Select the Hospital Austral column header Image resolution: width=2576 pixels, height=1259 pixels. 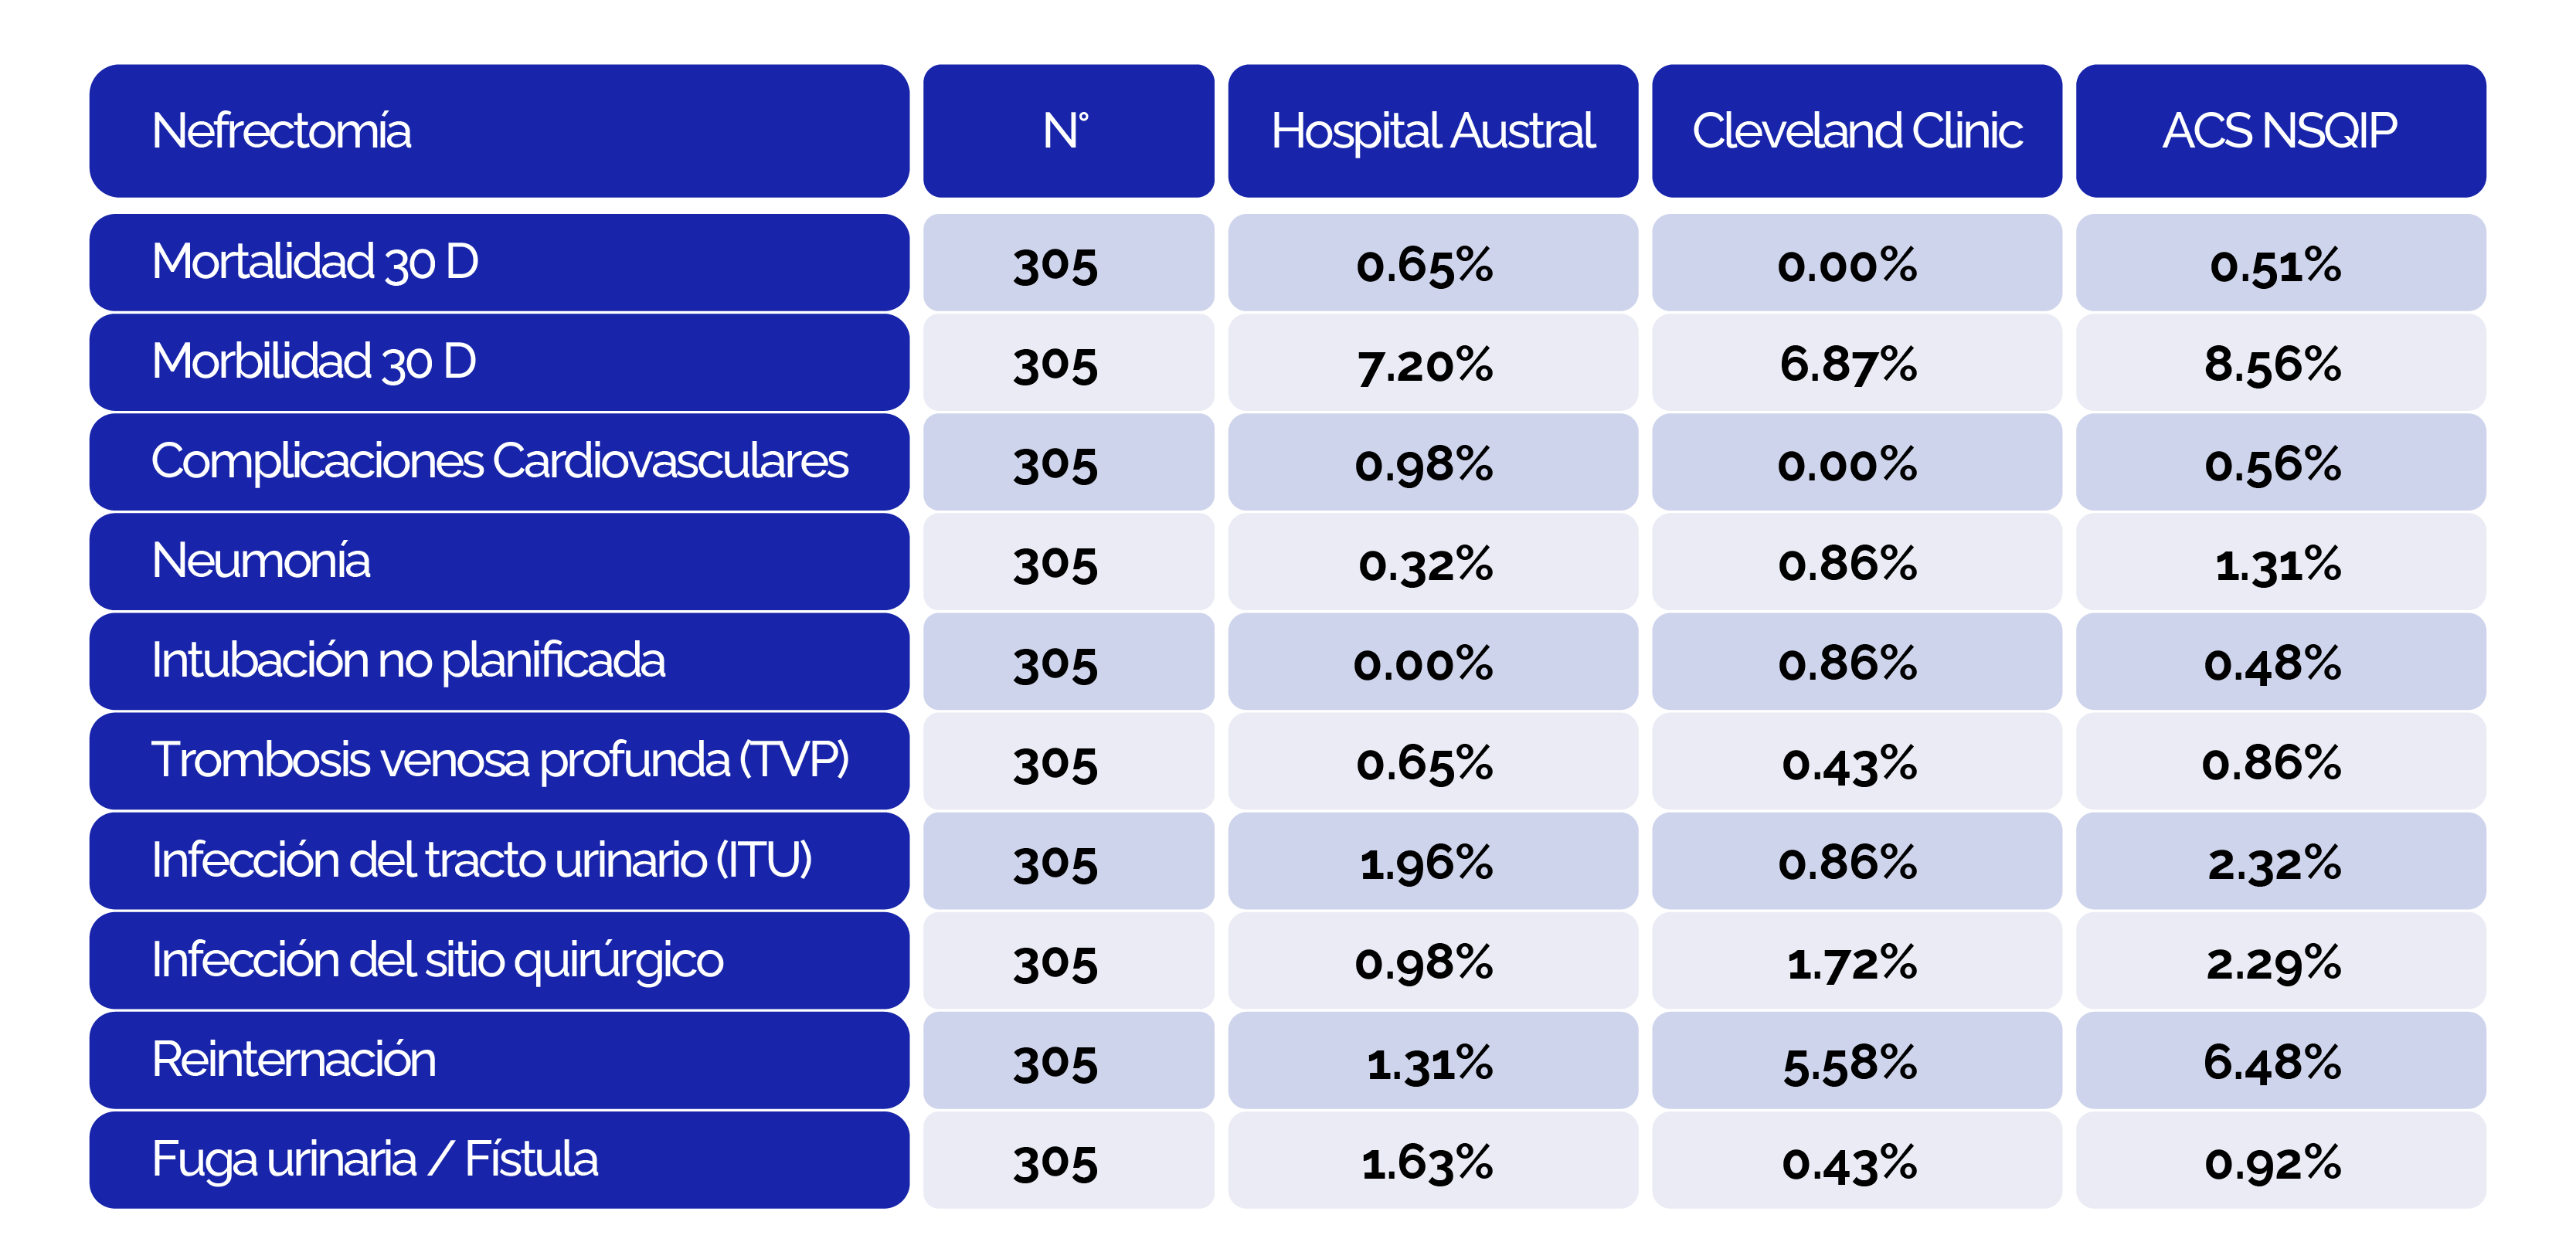[1432, 131]
